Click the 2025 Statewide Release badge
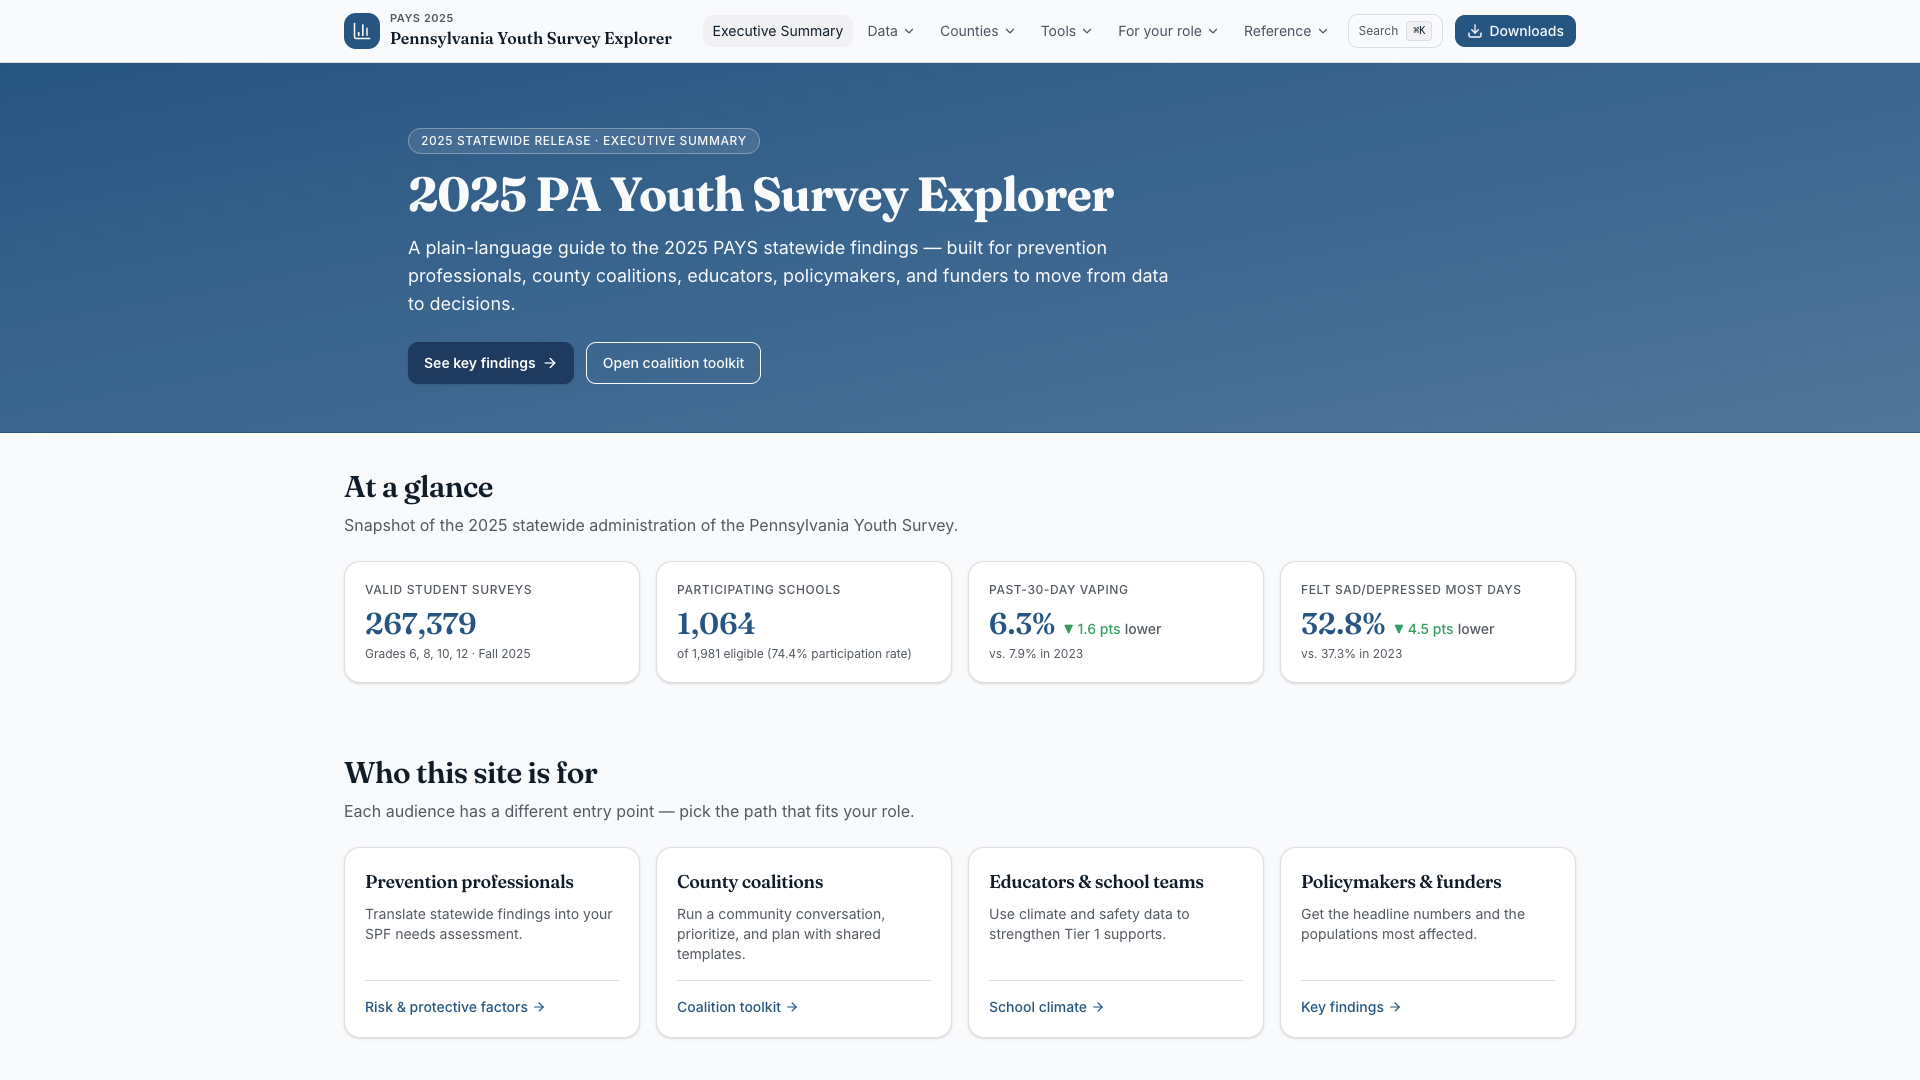The height and width of the screenshot is (1080, 1920). pos(584,141)
